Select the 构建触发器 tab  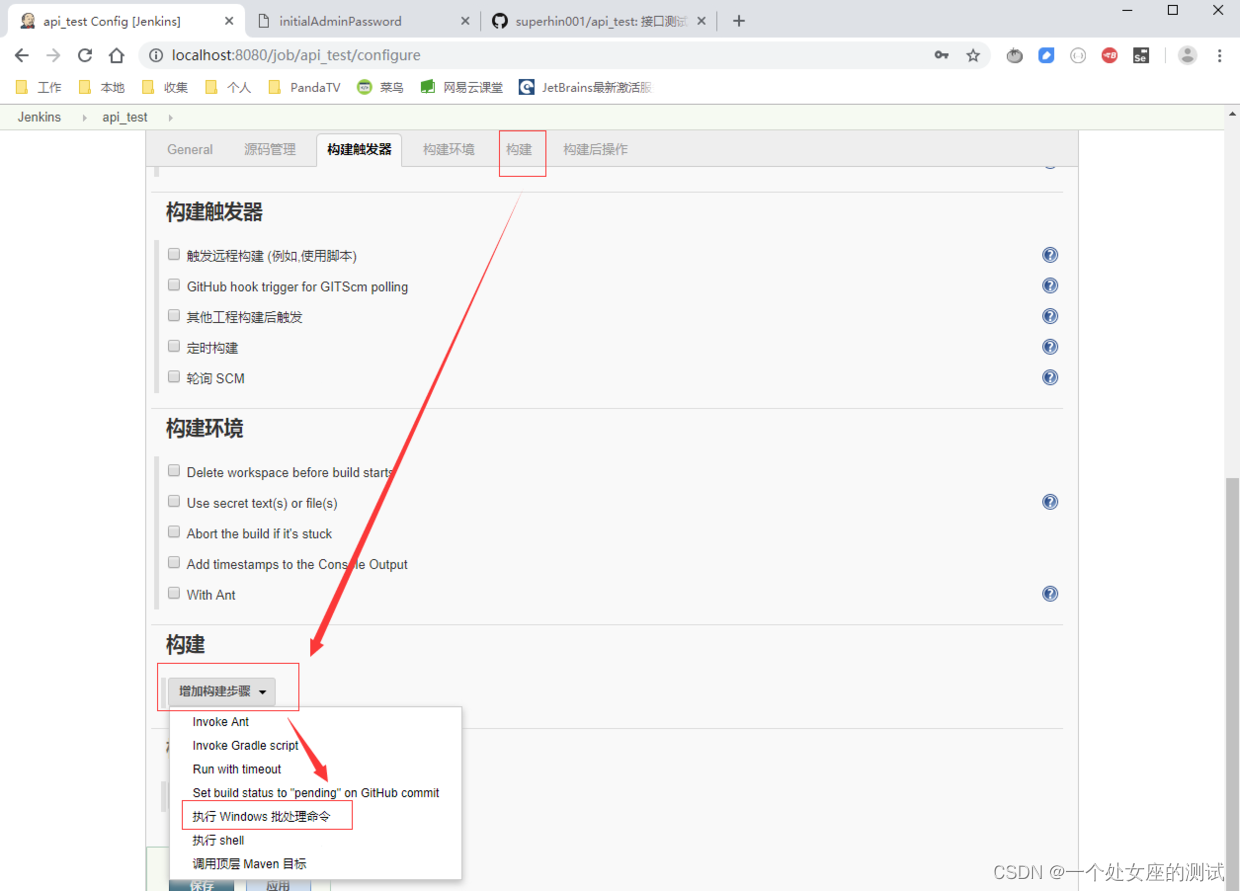point(359,150)
